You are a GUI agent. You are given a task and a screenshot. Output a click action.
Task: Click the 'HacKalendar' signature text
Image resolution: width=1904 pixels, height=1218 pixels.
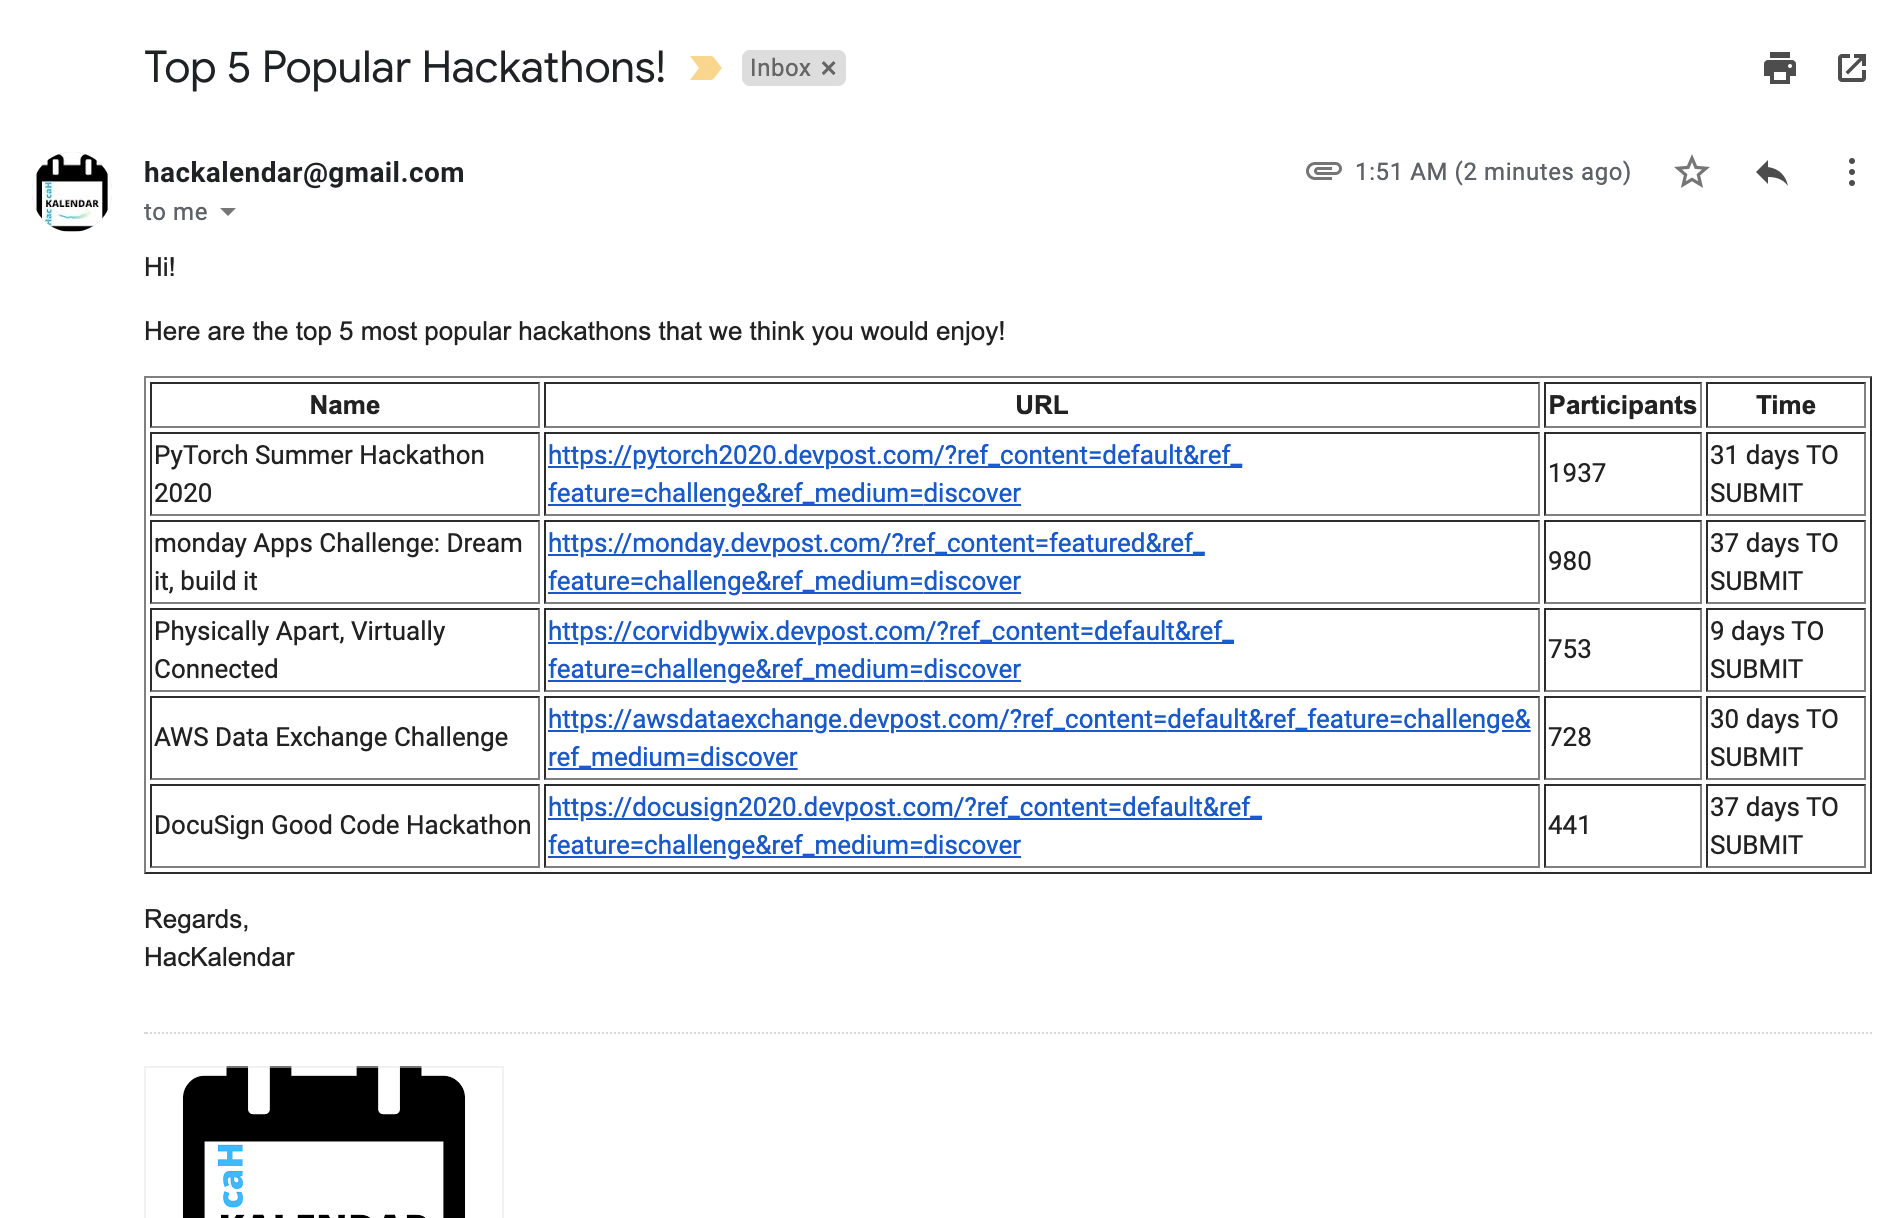point(219,957)
